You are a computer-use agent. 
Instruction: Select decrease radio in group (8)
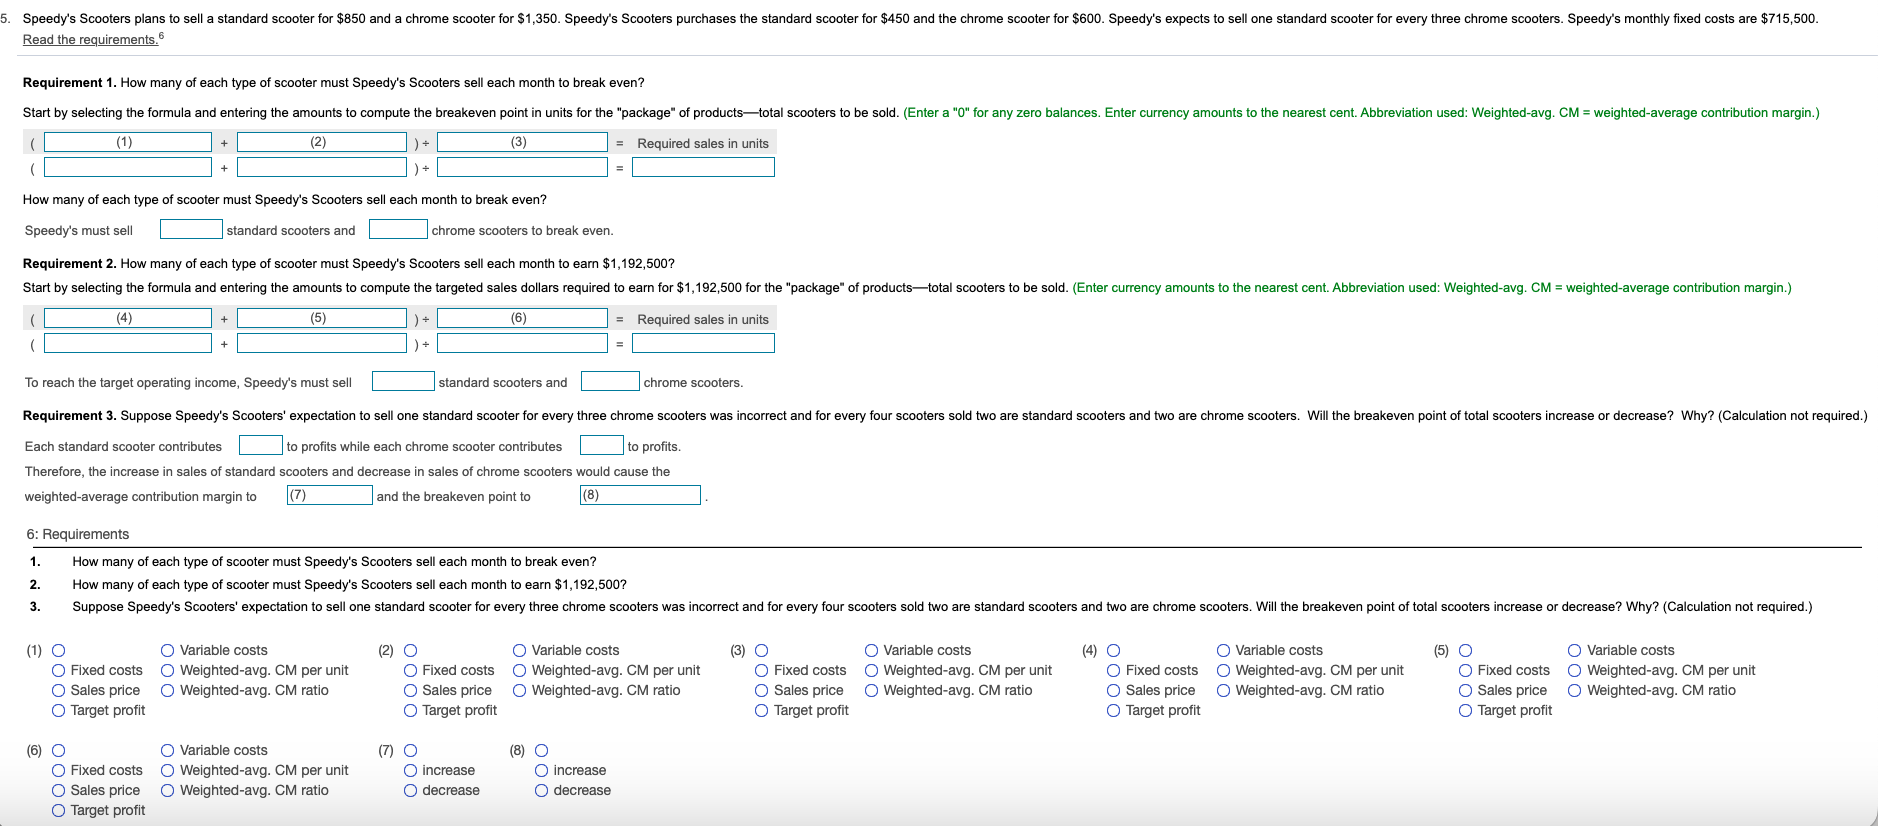coord(542,791)
